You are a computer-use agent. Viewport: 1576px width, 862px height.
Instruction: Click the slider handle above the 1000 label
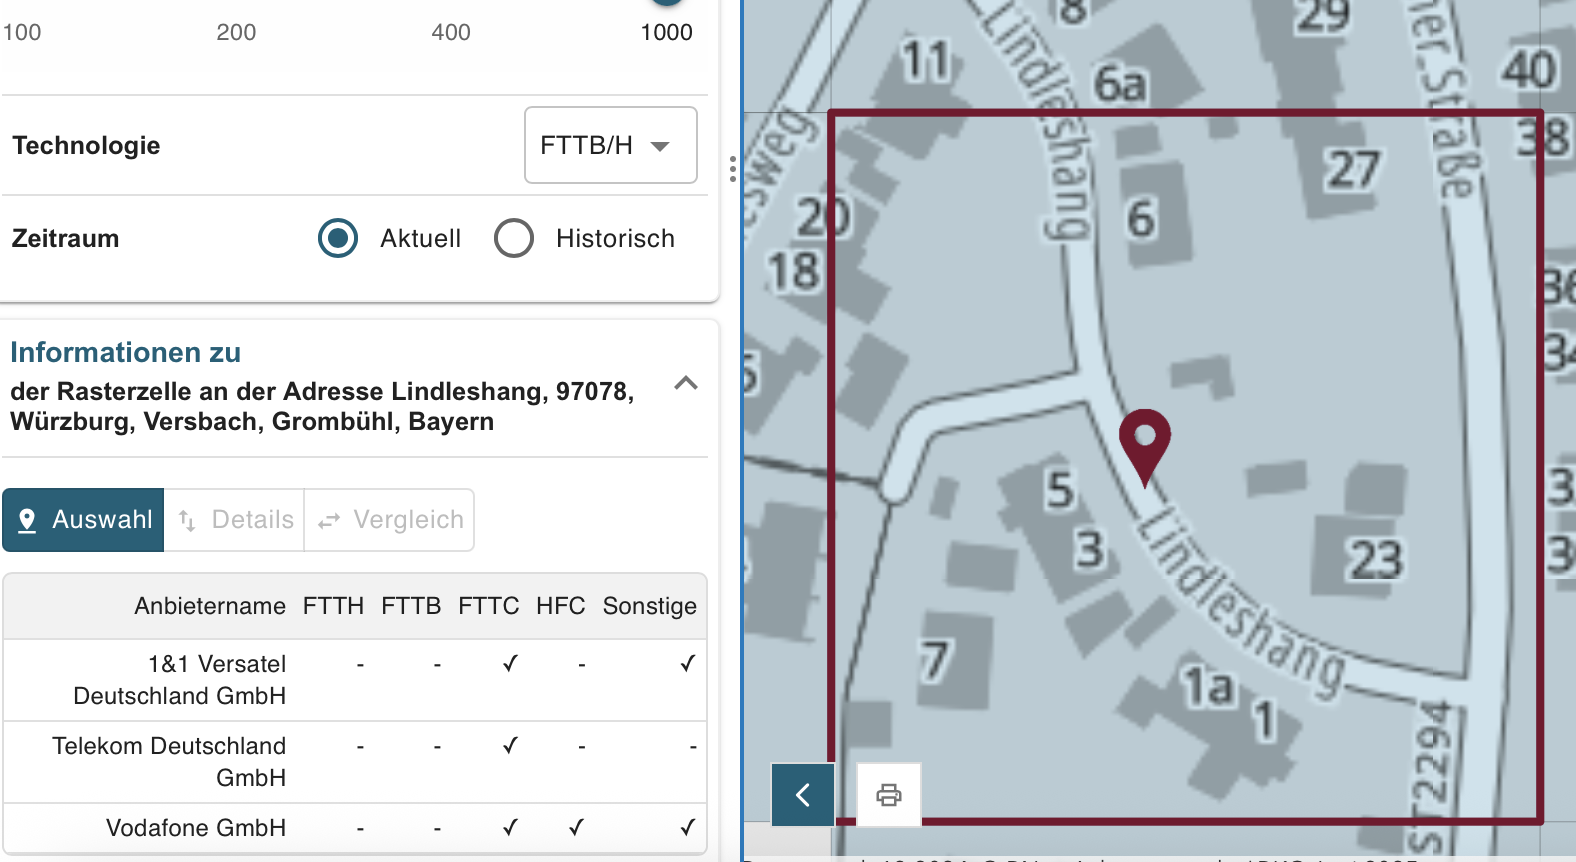[666, 3]
